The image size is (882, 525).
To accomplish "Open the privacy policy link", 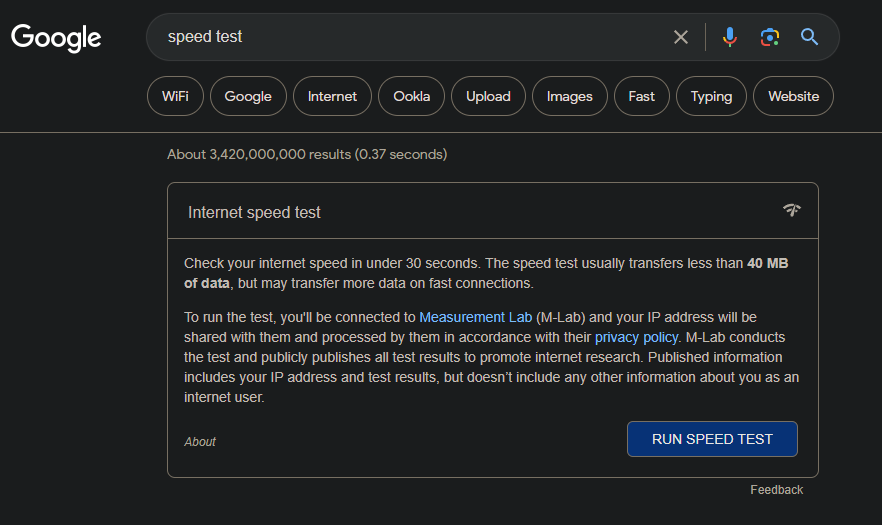I will click(636, 338).
